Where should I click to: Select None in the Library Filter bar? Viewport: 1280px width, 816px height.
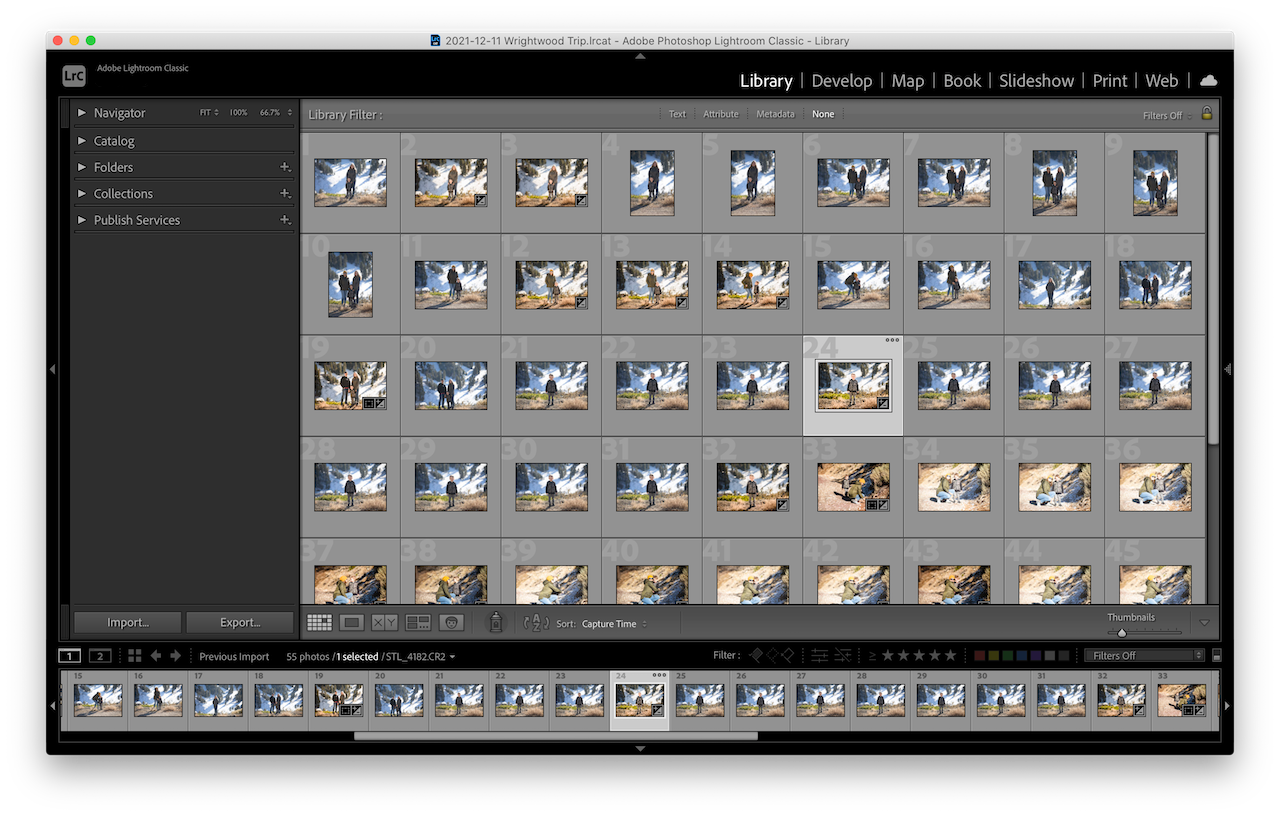coord(823,114)
